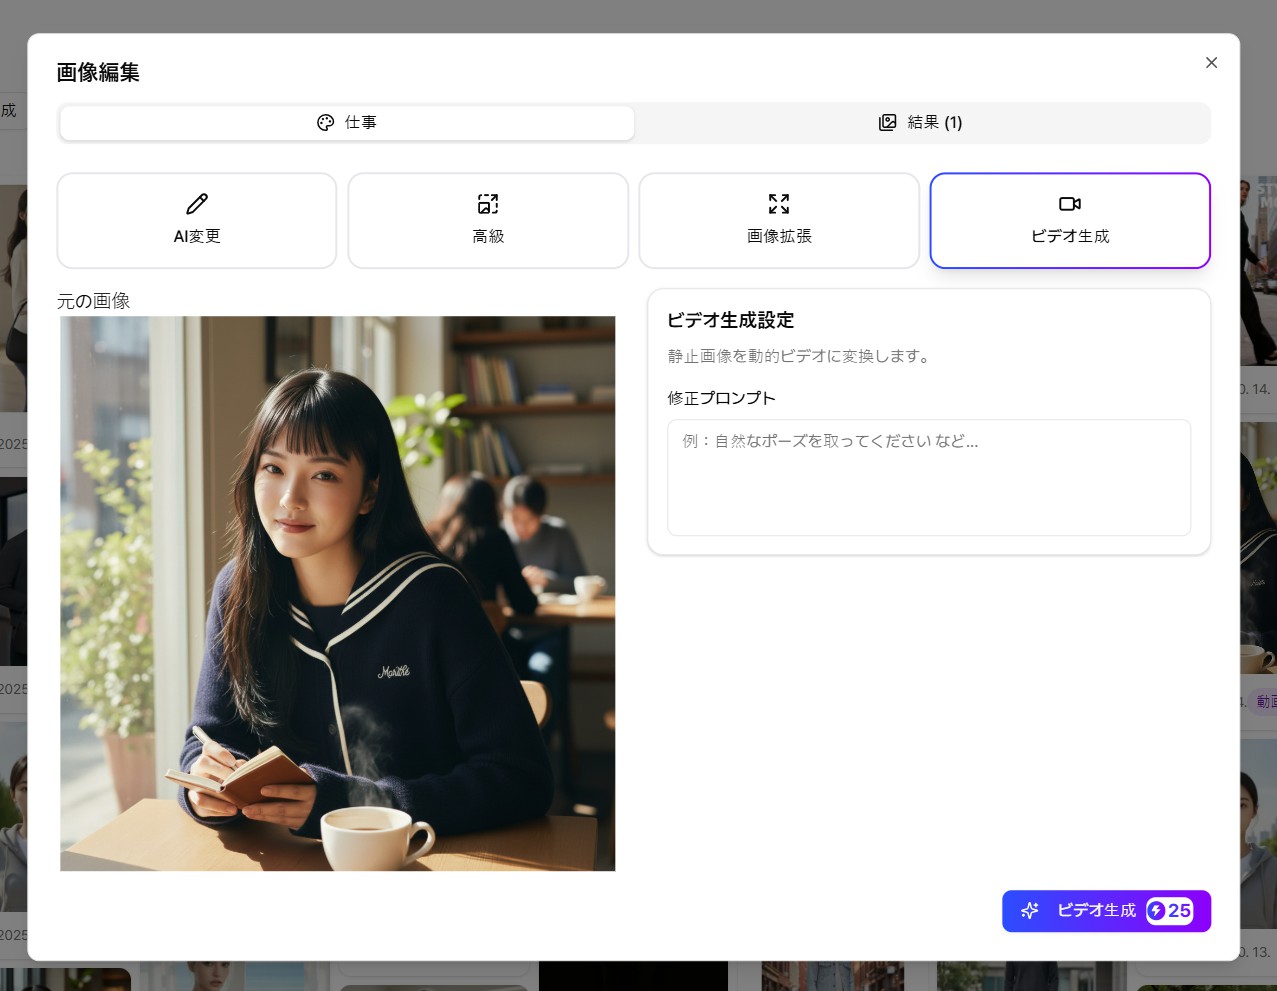
Task: Click the 静止画像を動的ビデオに変換します description
Action: (801, 356)
